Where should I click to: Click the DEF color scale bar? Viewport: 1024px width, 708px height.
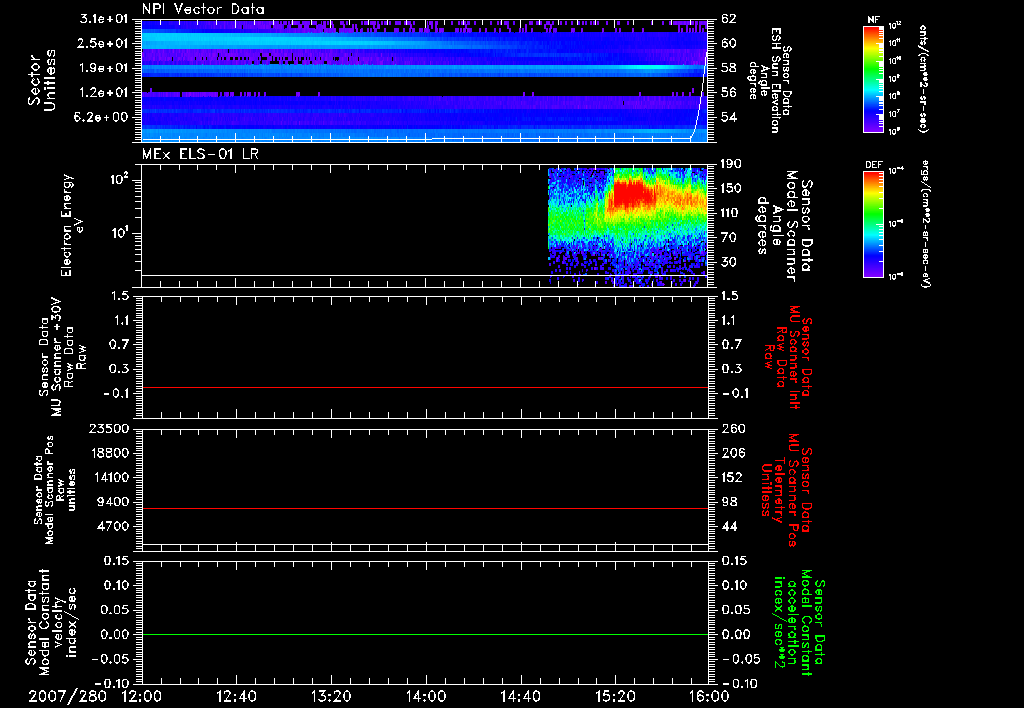click(x=873, y=224)
